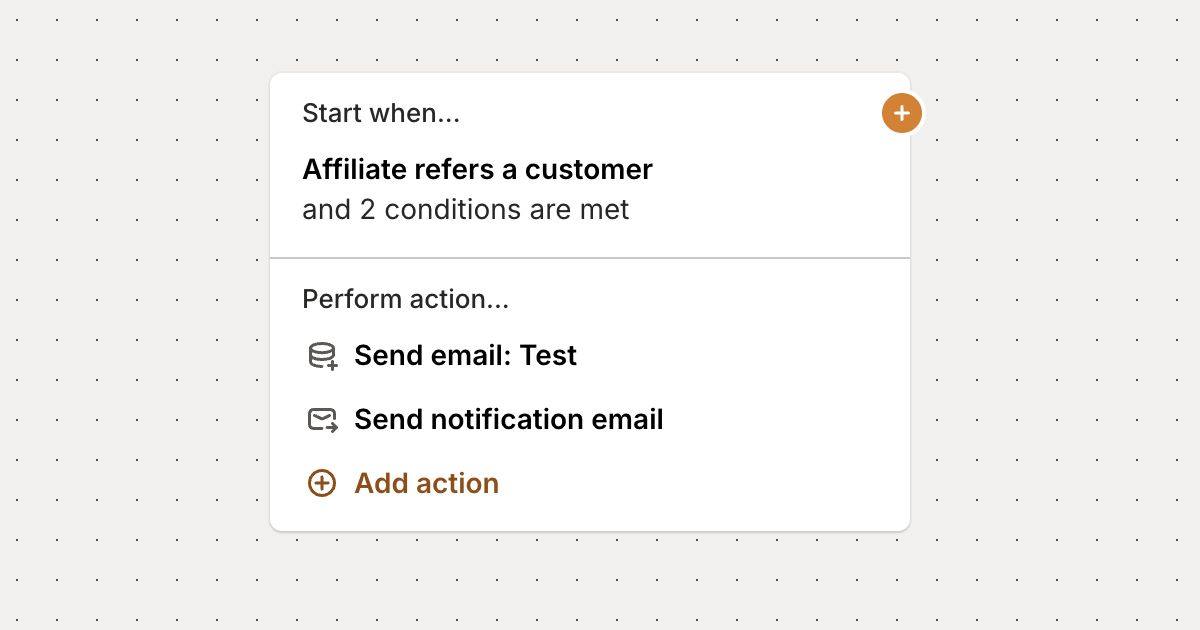Screen dimensions: 1200x630
Task: Open the Send notification email action
Action: pos(508,419)
